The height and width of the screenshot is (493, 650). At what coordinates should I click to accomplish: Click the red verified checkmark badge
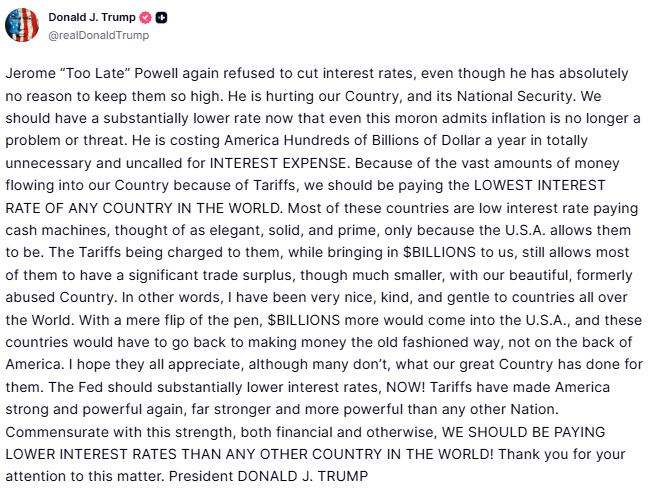tap(145, 17)
